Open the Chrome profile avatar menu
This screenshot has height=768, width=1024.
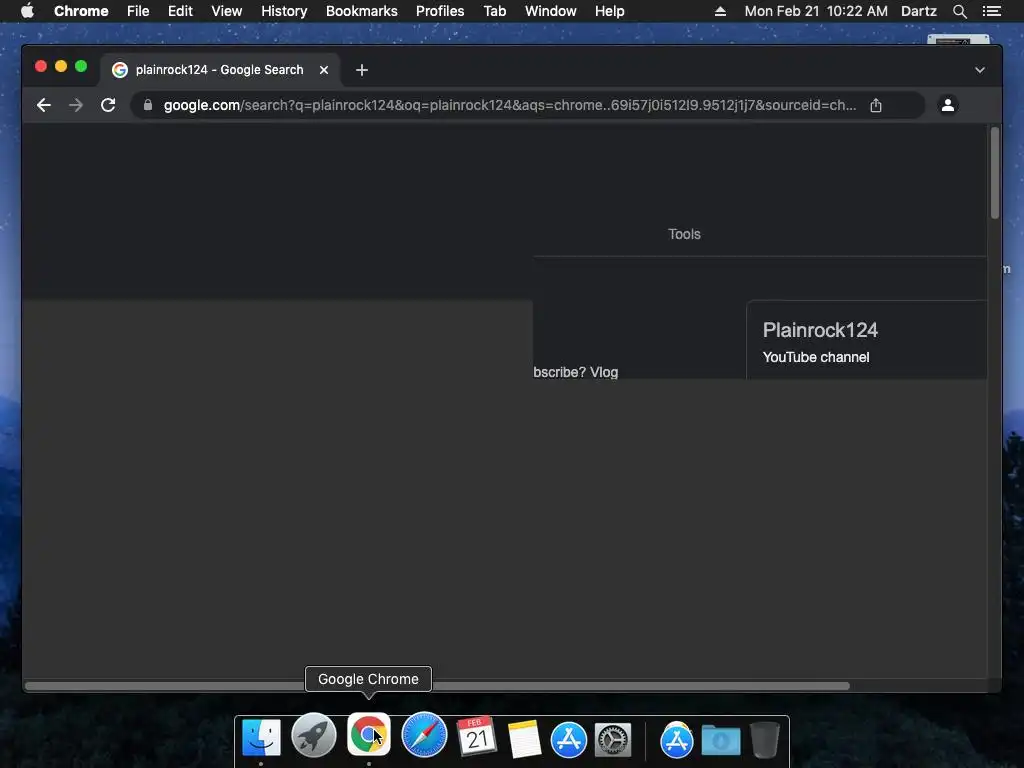click(948, 105)
